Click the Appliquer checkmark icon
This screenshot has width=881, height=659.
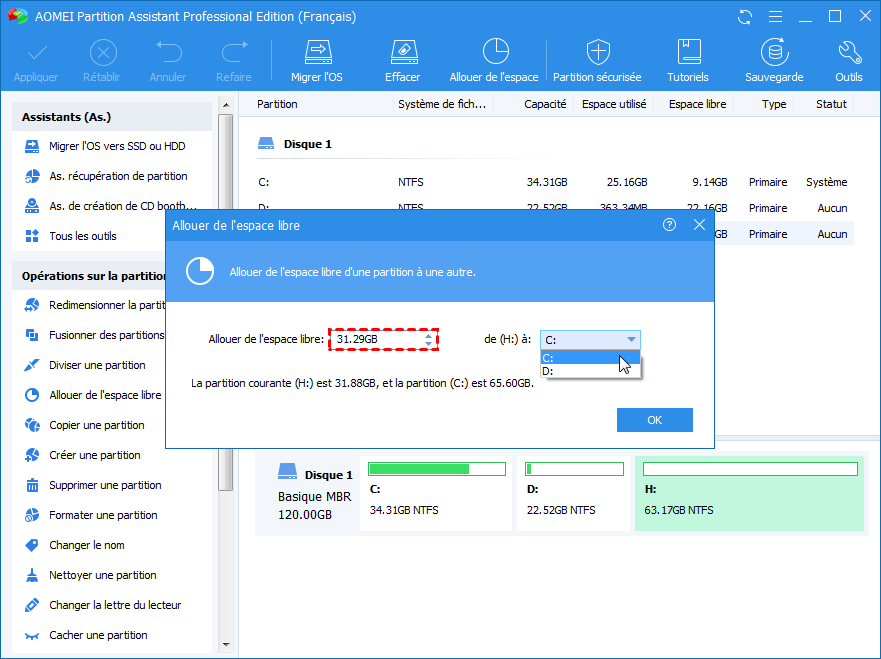[37, 53]
